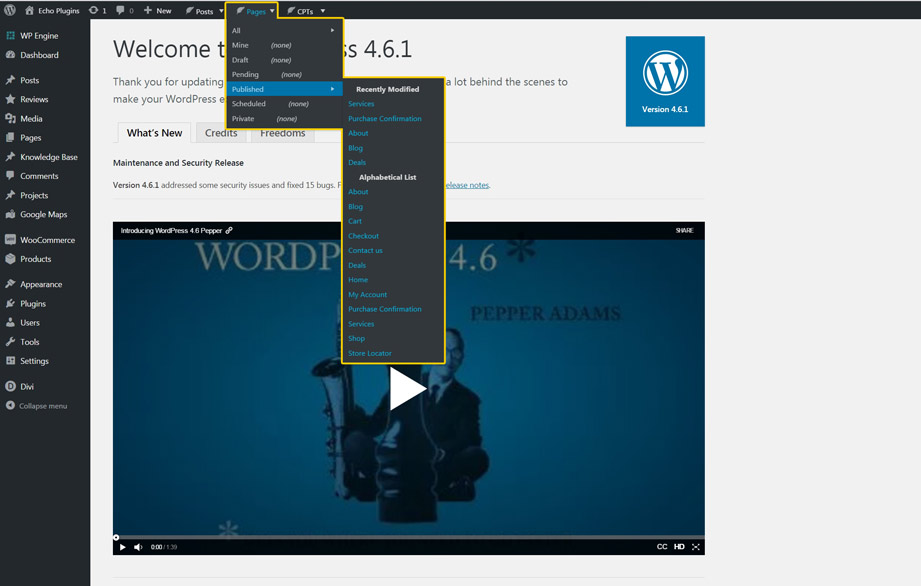Click the Users icon in sidebar
Viewport: 921px width, 586px height.
pyautogui.click(x=10, y=322)
